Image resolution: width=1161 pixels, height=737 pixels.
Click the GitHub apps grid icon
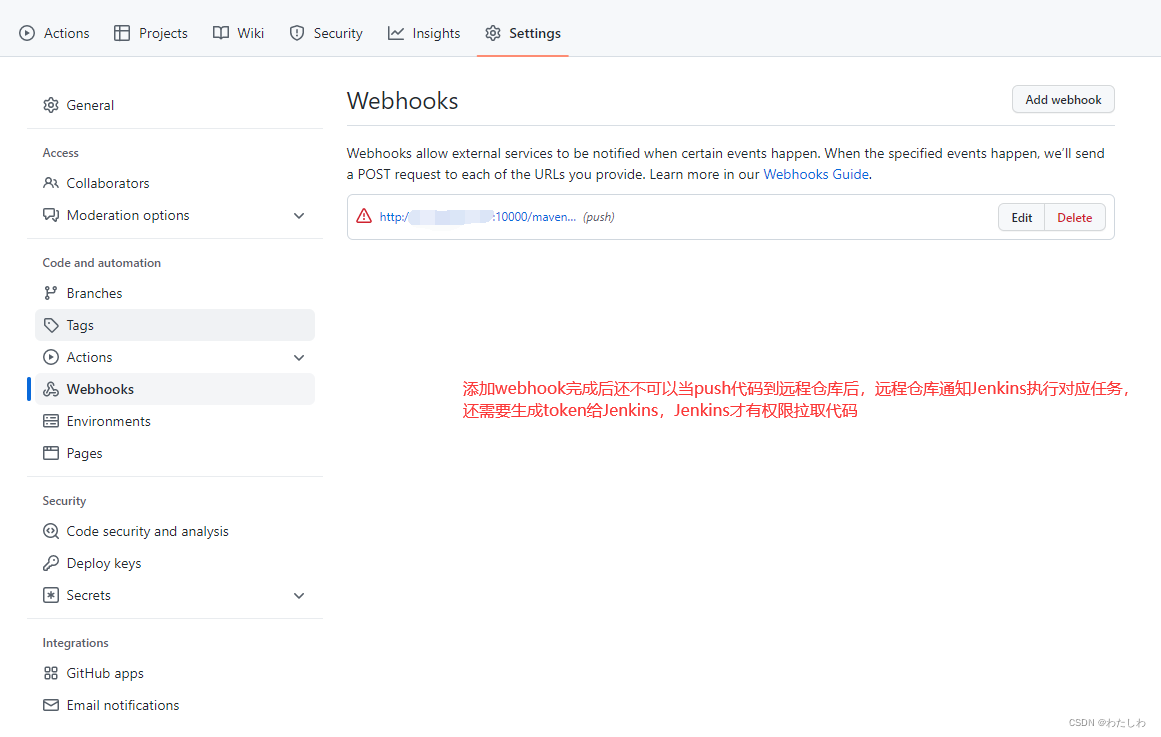tap(50, 673)
